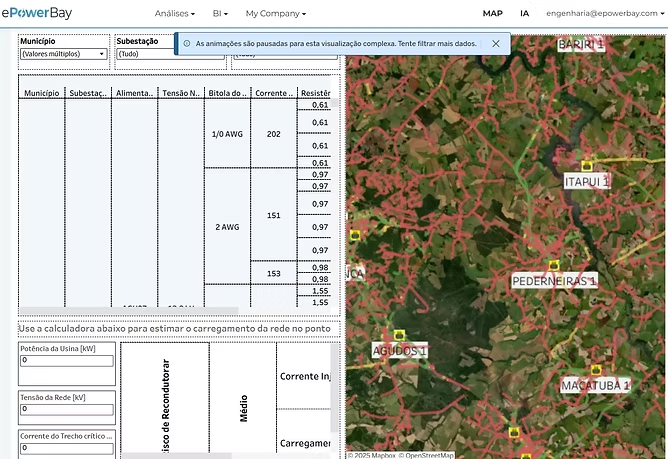Click the Pederneiras 1 substation marker icon

(x=553, y=266)
